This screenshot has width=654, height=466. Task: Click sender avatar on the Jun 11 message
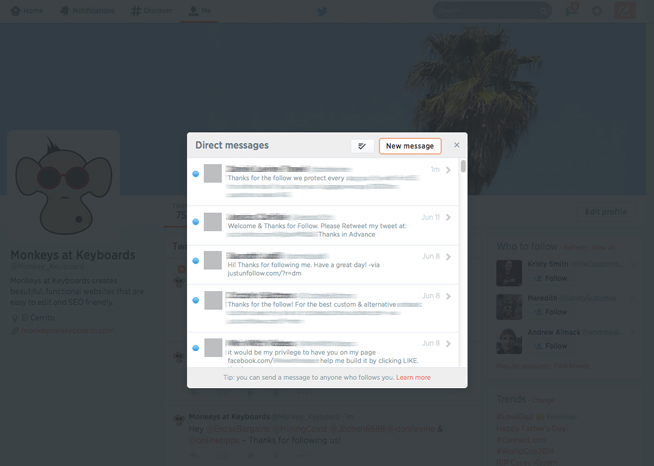(x=213, y=222)
